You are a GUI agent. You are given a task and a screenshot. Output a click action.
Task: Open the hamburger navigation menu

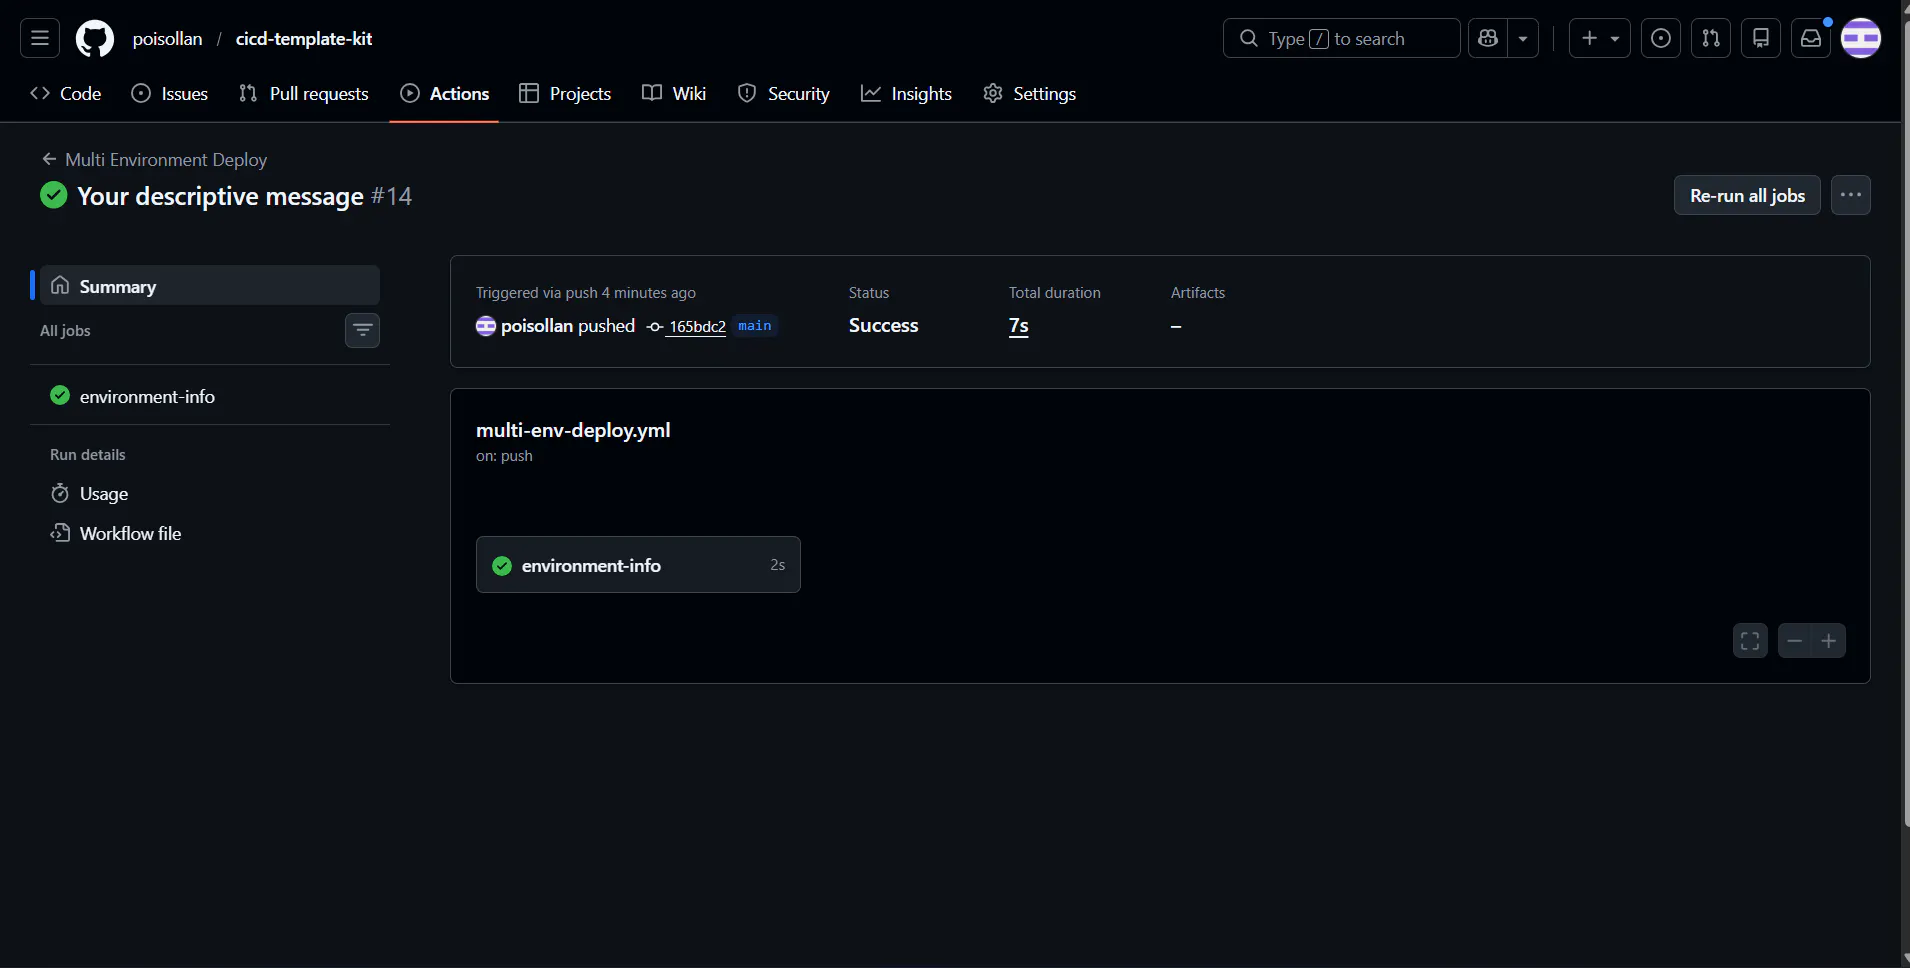40,38
